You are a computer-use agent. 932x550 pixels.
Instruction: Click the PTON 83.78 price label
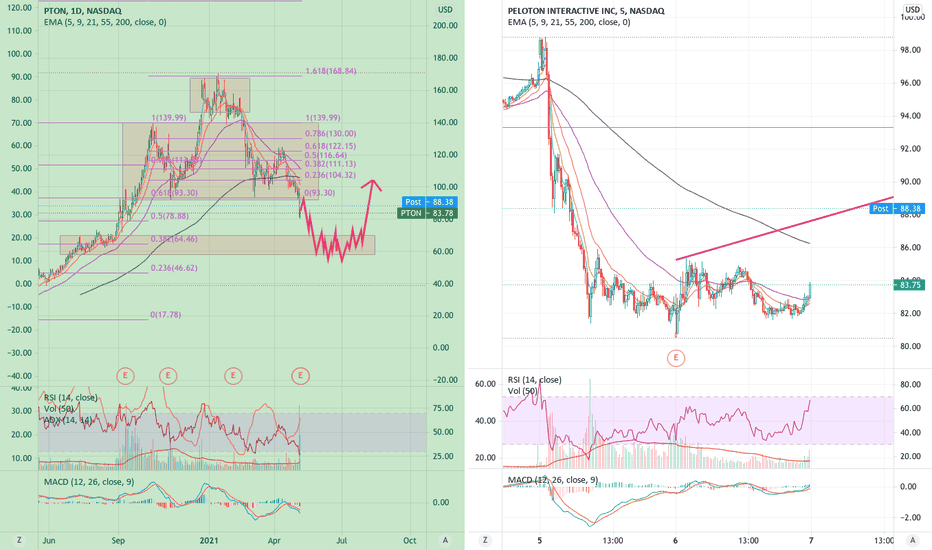pyautogui.click(x=427, y=213)
